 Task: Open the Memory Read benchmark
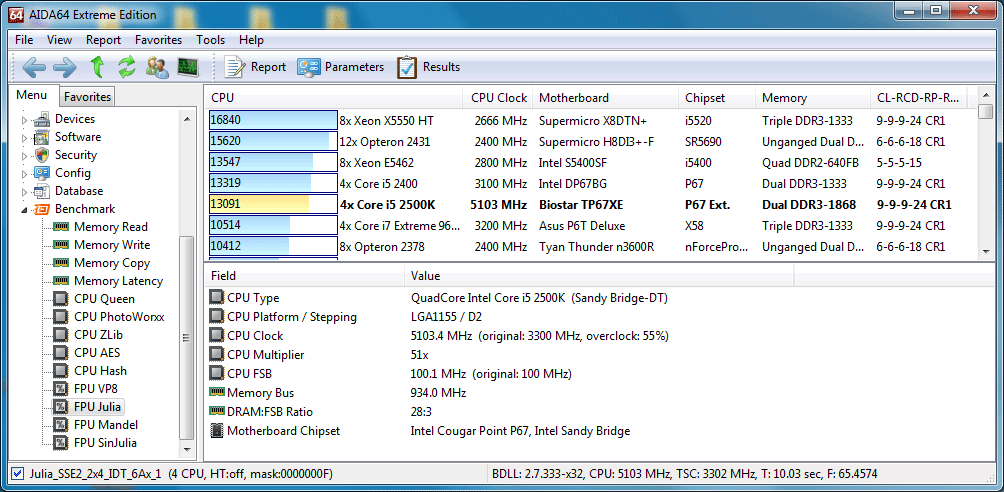[x=111, y=227]
